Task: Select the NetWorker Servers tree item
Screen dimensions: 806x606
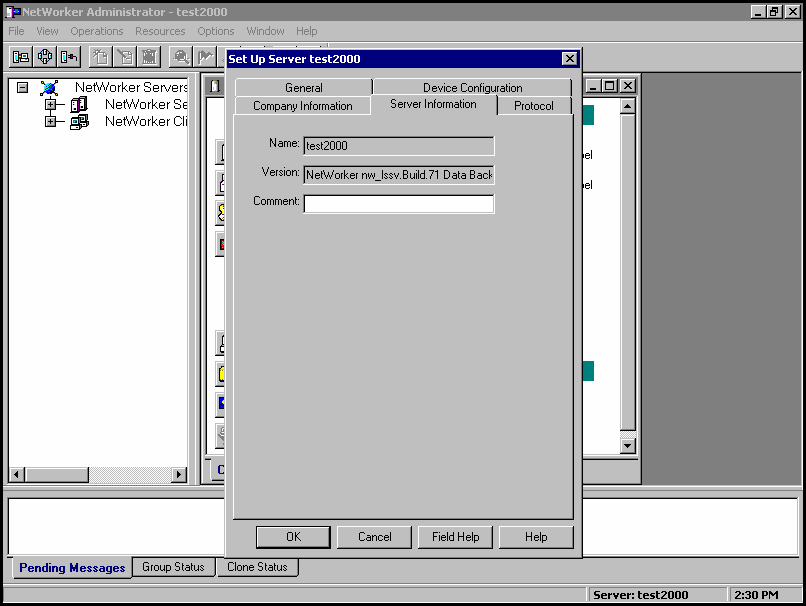Action: 131,87
